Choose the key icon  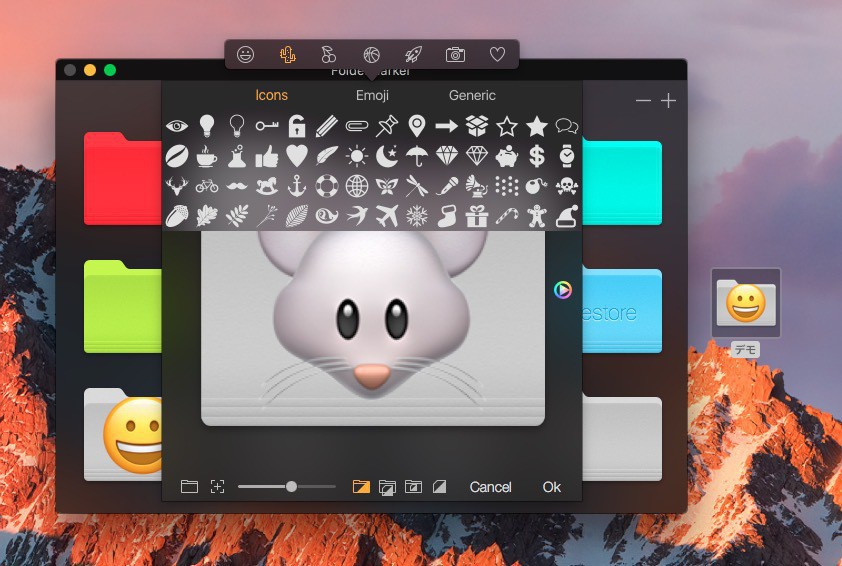coord(267,126)
